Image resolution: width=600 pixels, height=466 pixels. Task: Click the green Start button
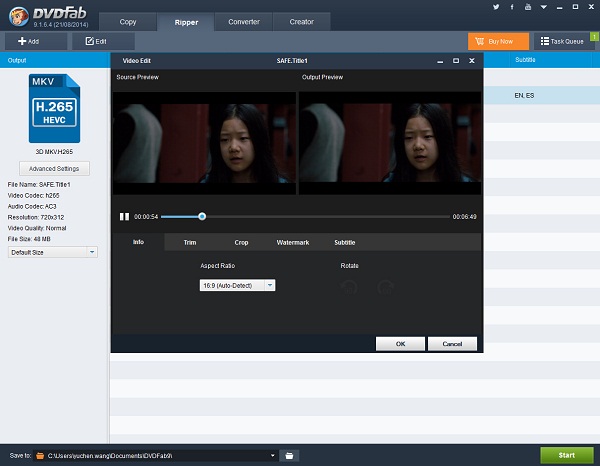point(566,455)
